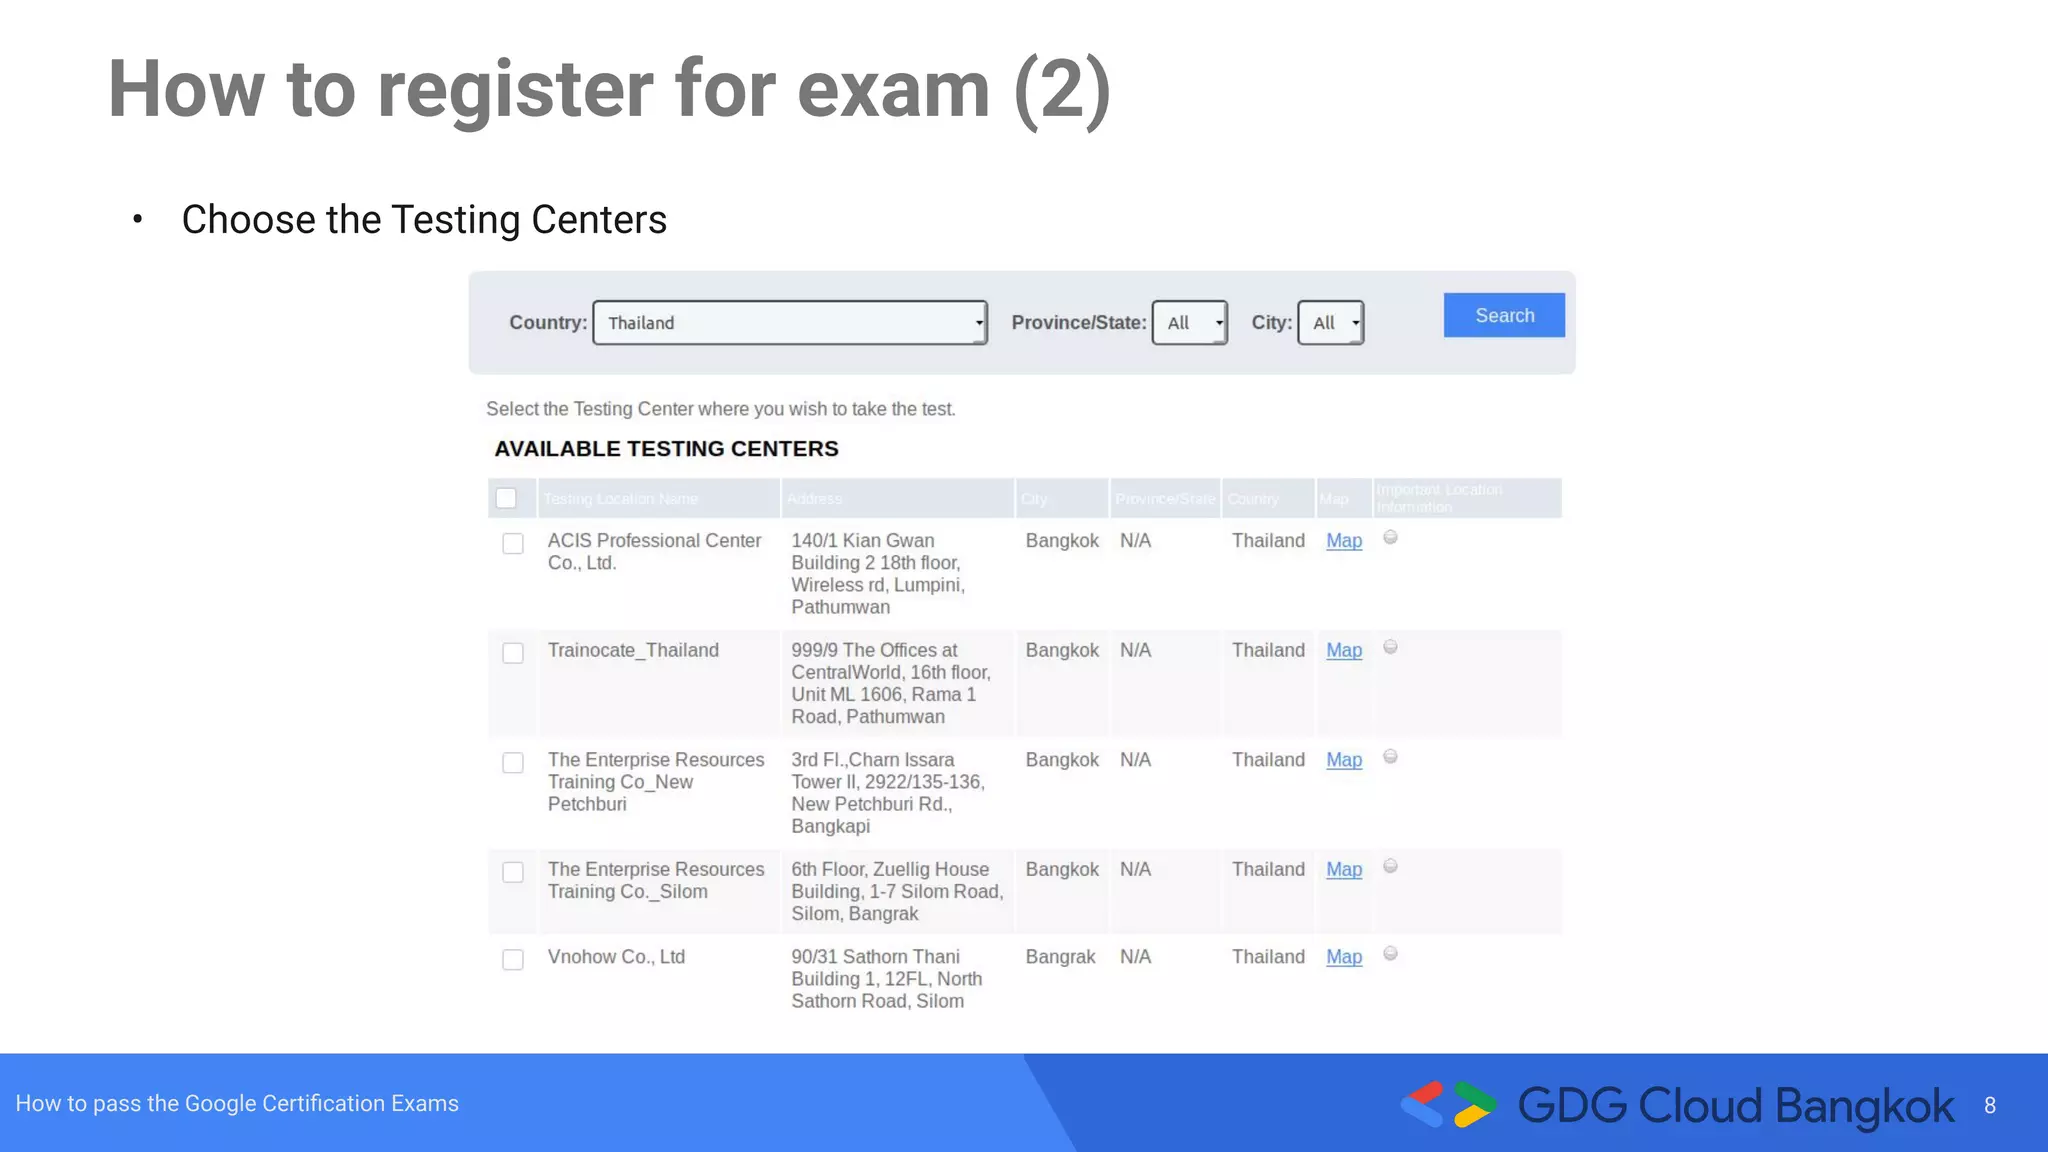Screen dimensions: 2048x1152
Task: Click location info icon for Silom row
Action: pyautogui.click(x=1390, y=866)
